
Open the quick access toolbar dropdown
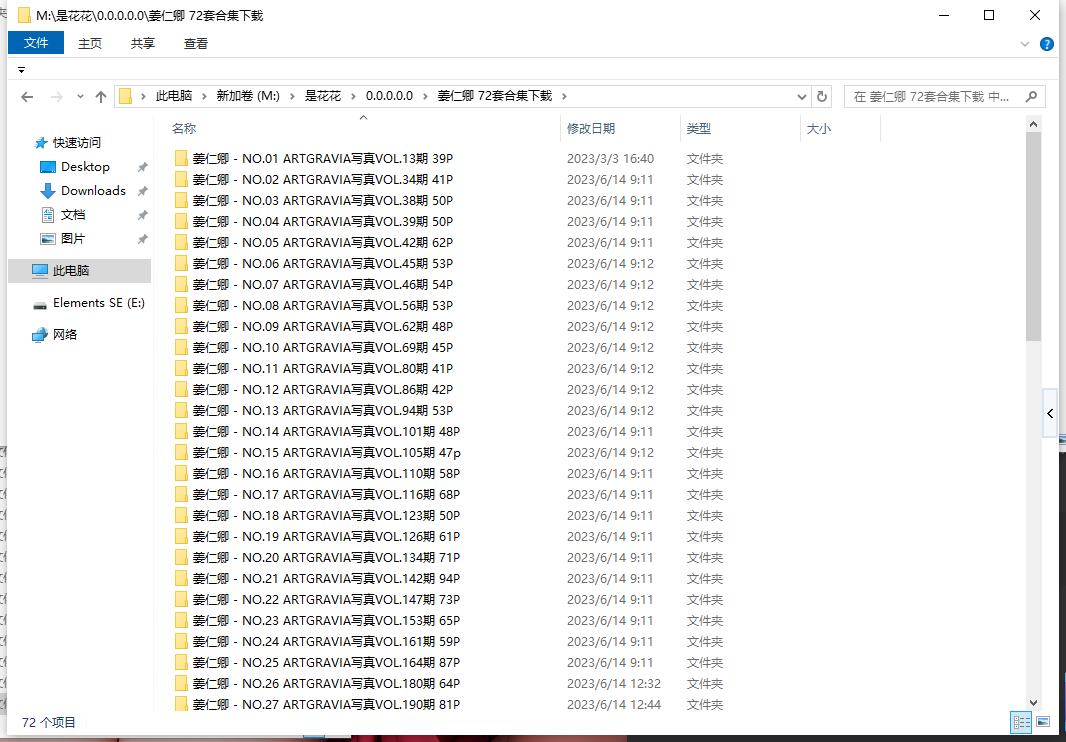tap(21, 70)
